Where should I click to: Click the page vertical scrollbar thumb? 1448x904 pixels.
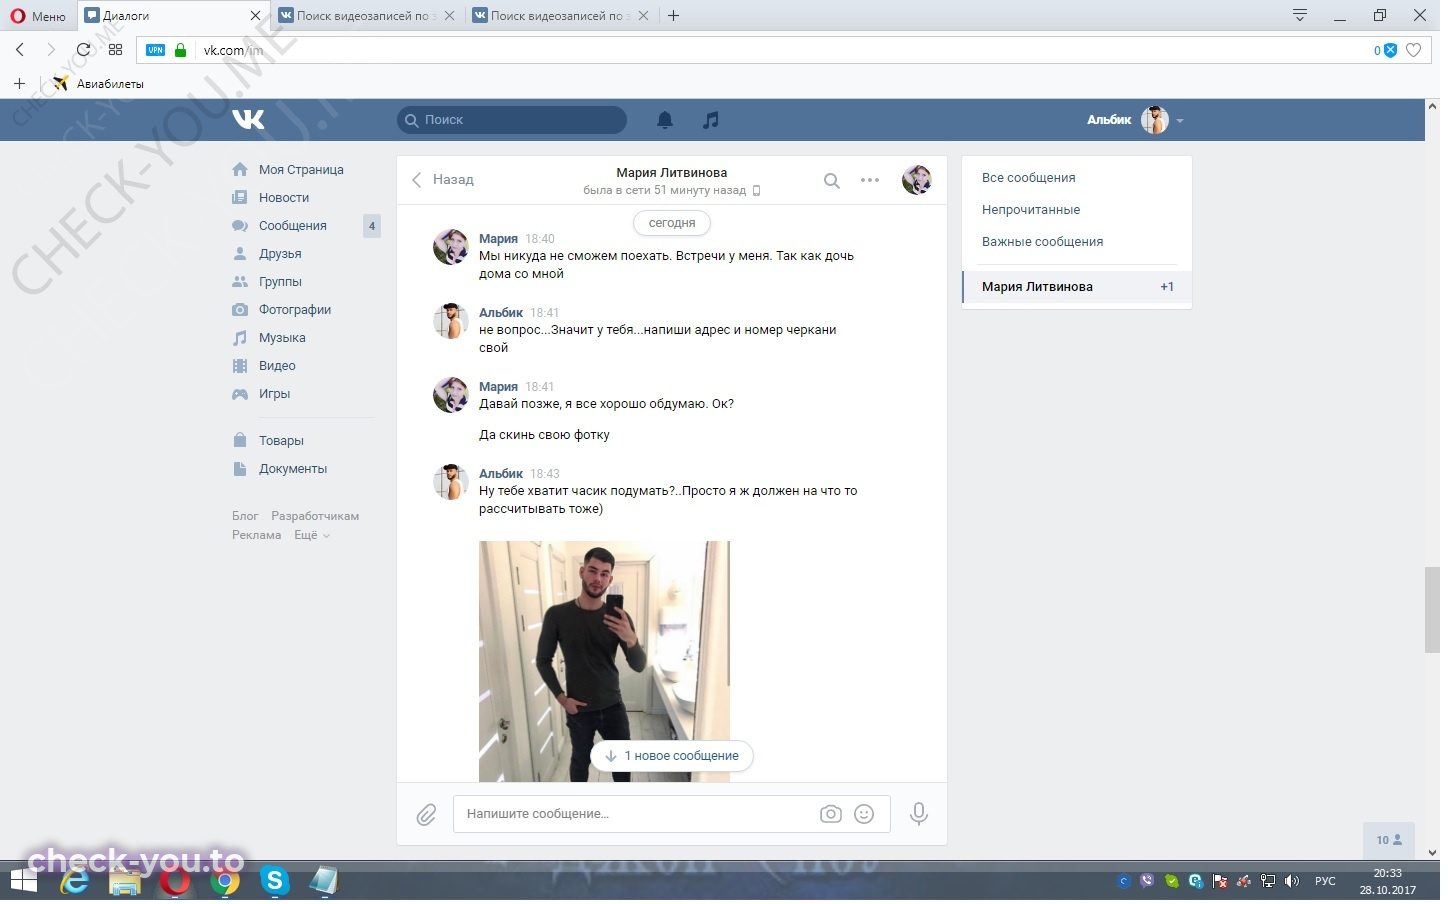[1432, 610]
